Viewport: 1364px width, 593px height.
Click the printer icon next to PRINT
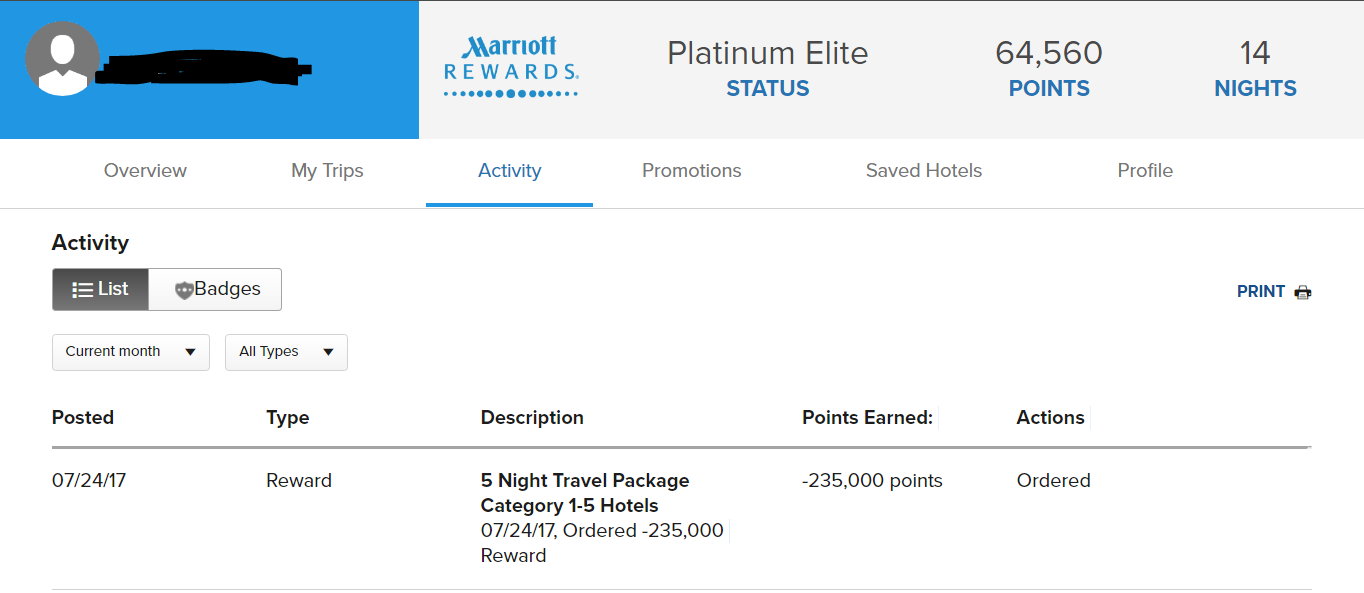[x=1302, y=292]
